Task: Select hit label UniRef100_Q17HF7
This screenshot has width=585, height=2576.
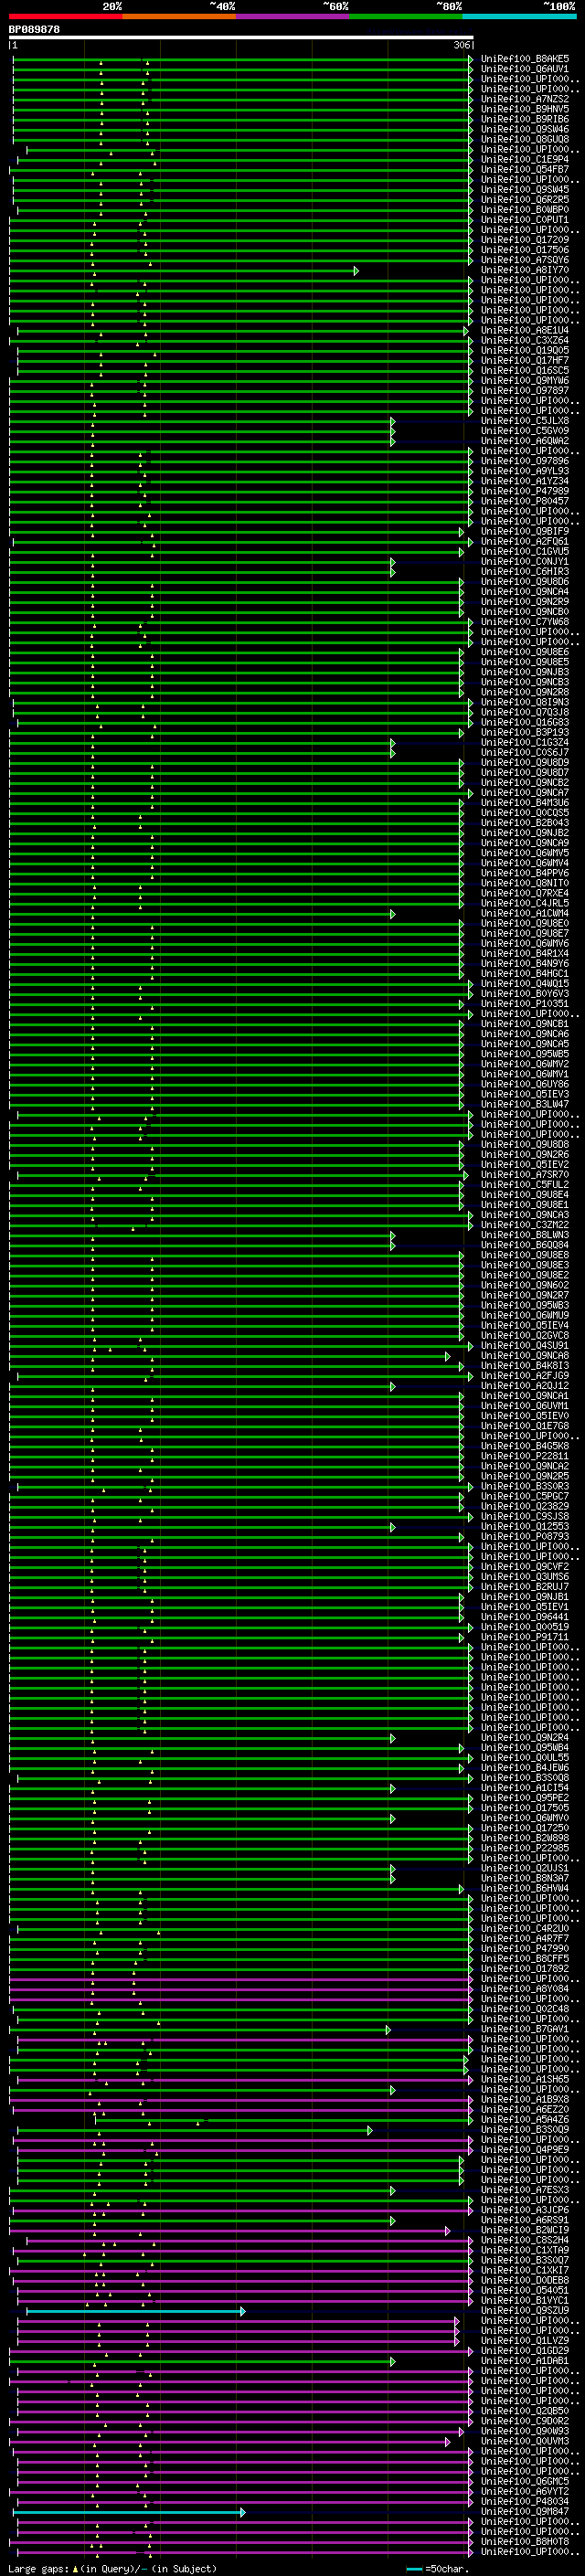Action: point(525,360)
